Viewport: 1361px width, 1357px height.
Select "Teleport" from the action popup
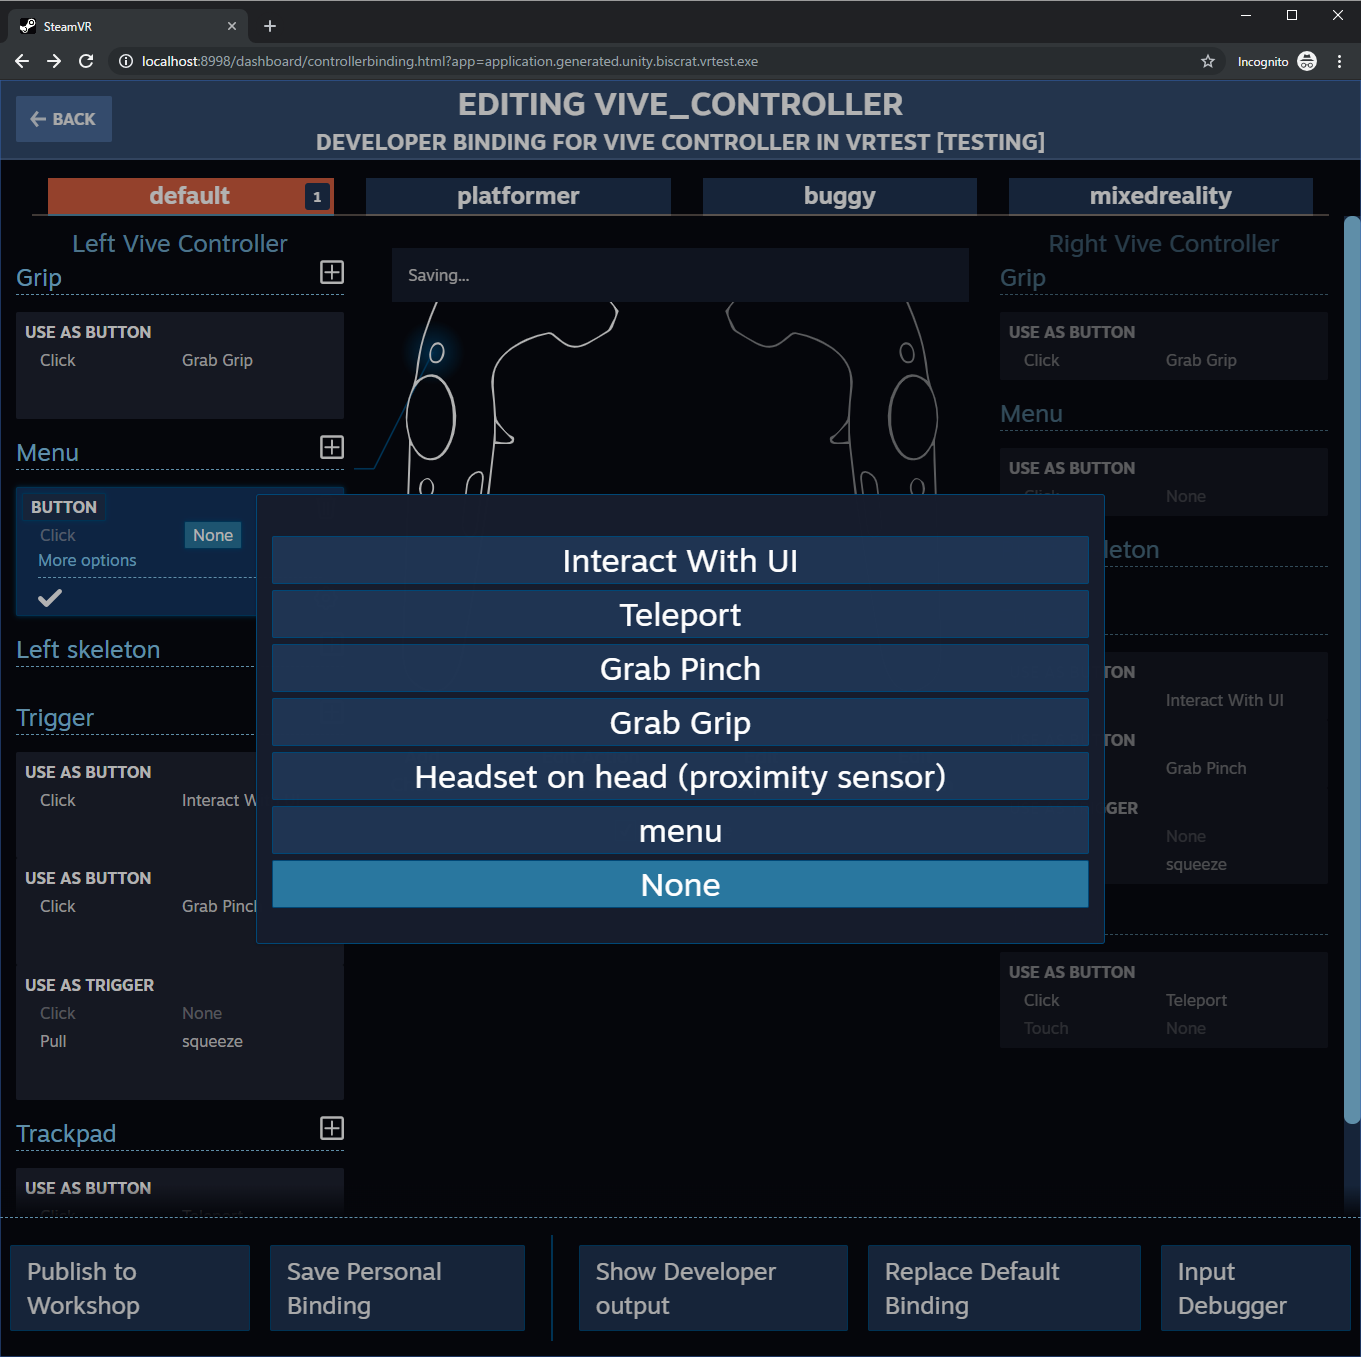tap(680, 614)
